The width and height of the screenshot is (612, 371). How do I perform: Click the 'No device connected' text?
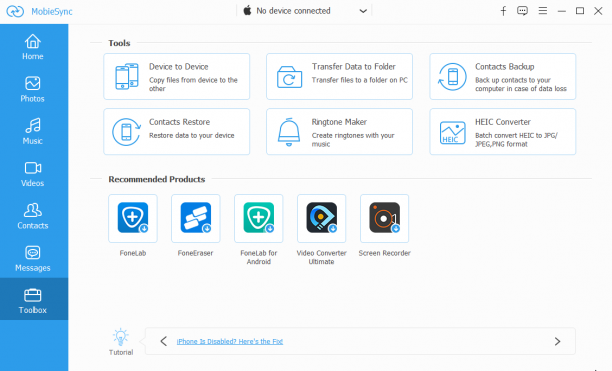(293, 11)
